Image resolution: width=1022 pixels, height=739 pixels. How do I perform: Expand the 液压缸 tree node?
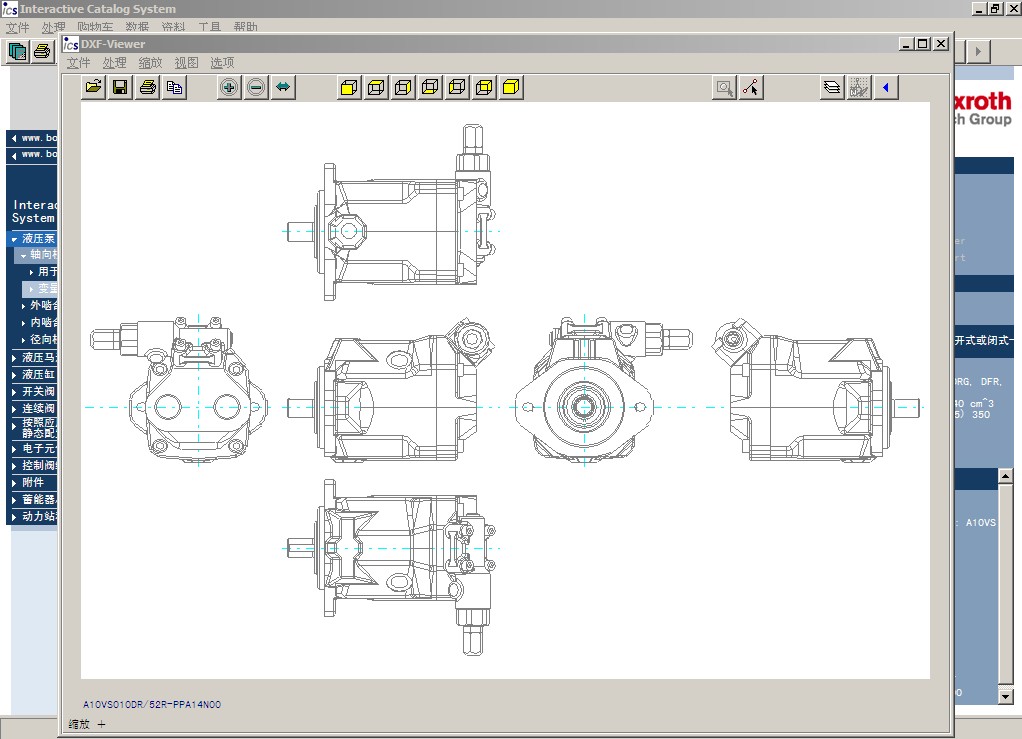(14, 375)
